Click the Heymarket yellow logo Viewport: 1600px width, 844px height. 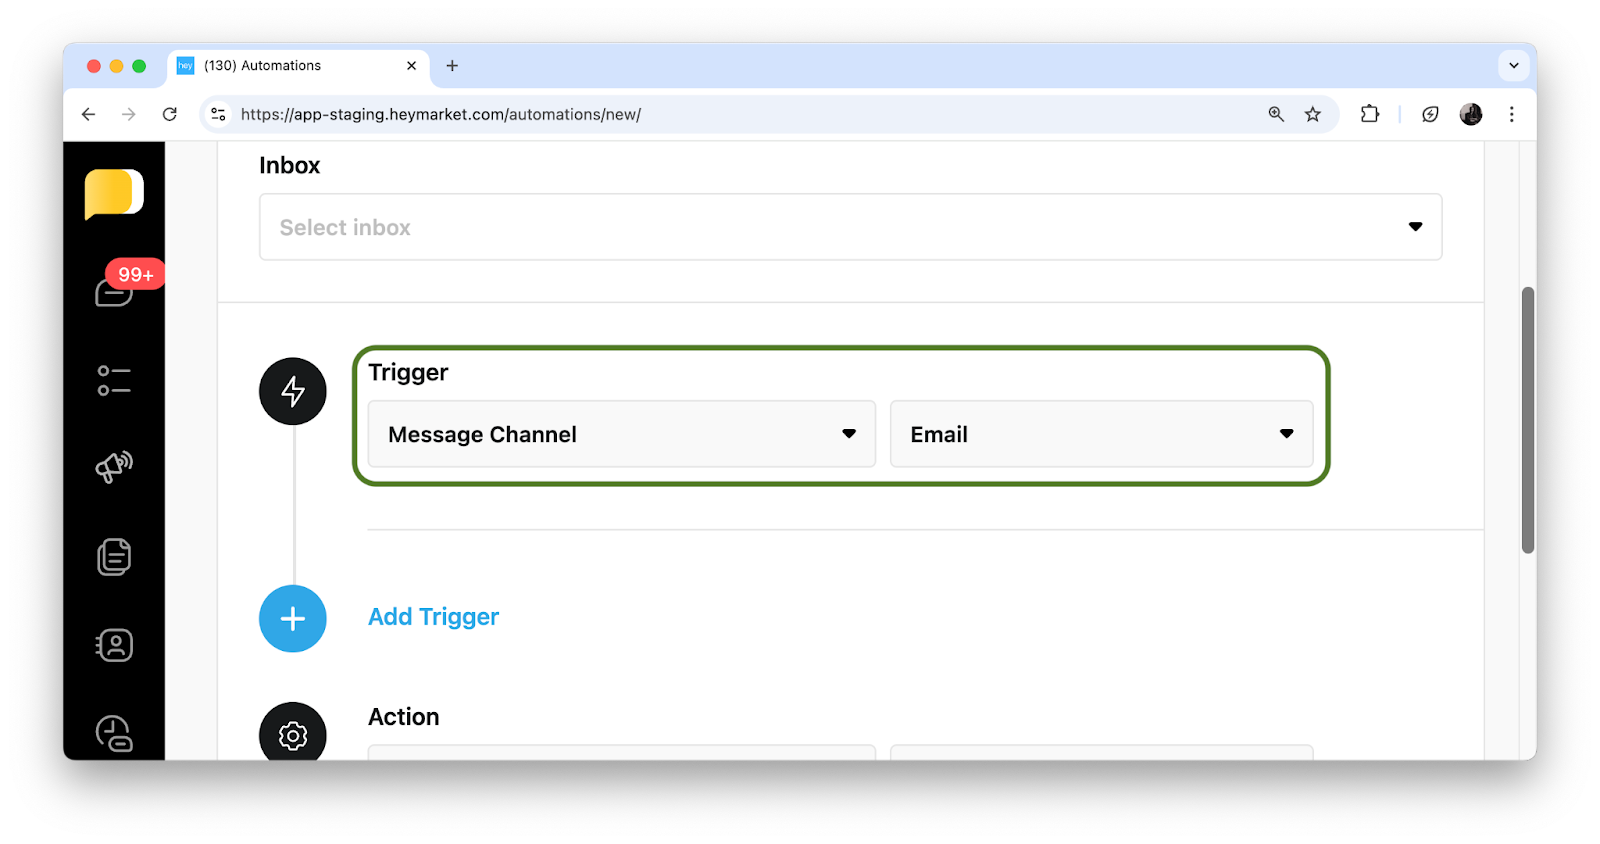click(113, 193)
